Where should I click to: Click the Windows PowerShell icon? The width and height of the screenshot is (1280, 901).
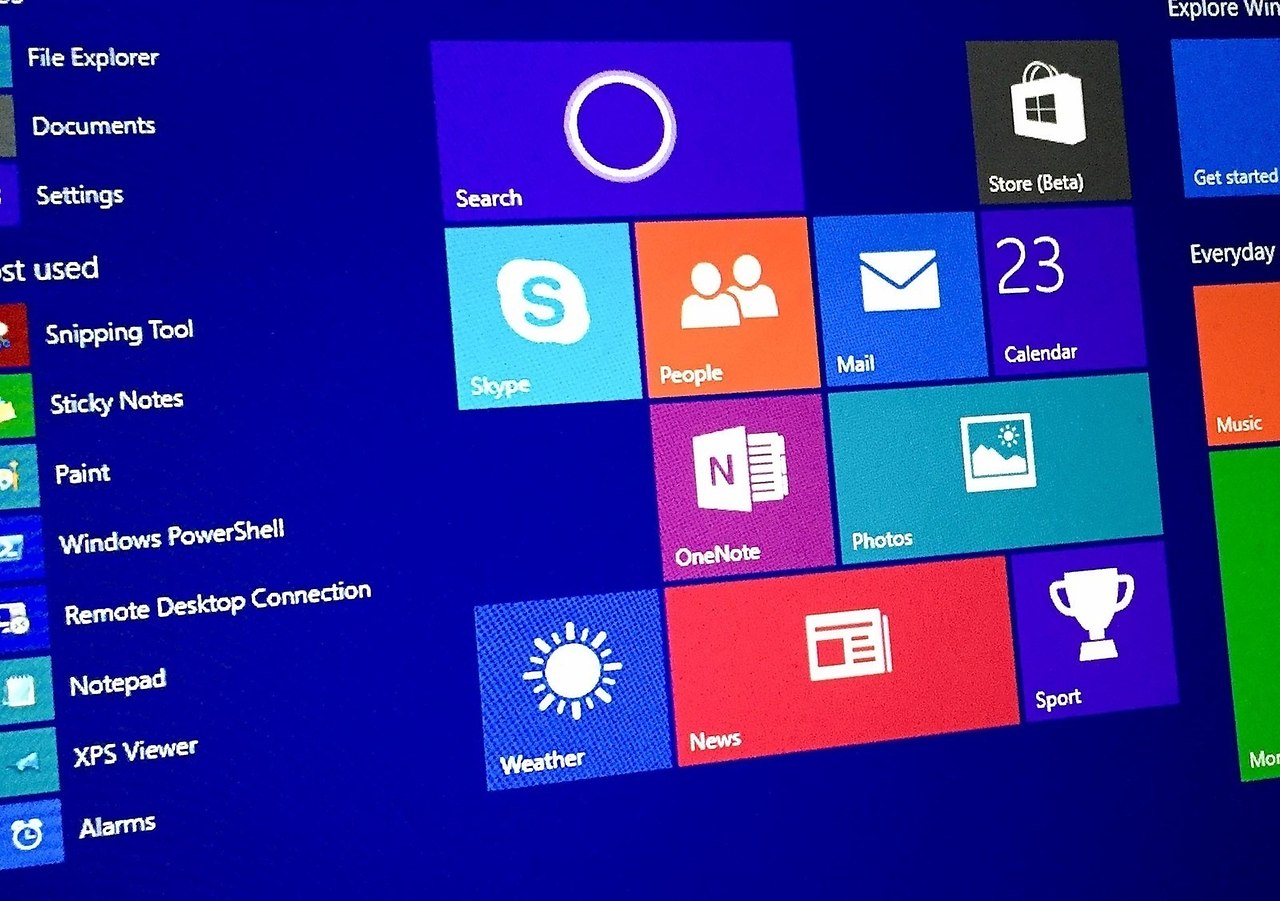tap(21, 548)
